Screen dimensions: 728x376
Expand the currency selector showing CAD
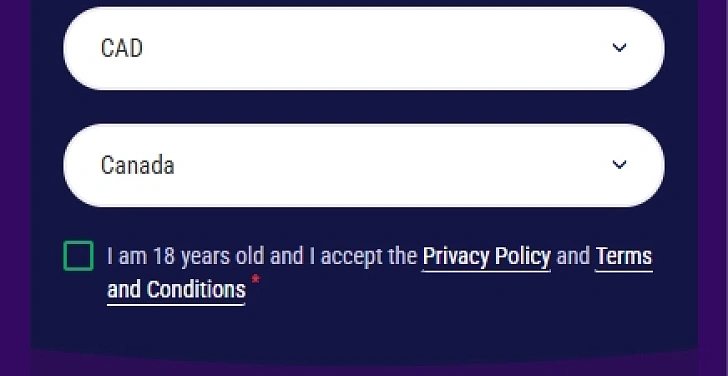(x=364, y=48)
